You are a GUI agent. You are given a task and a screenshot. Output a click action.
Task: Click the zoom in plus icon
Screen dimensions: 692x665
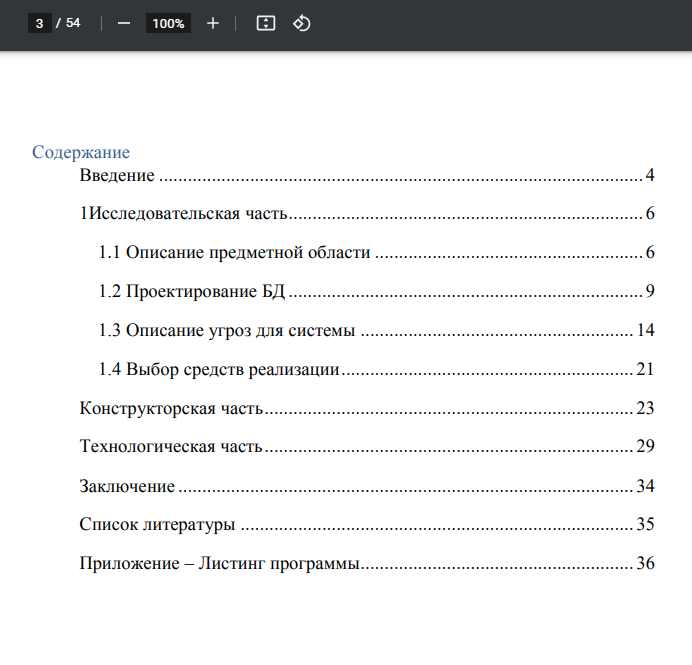point(213,23)
